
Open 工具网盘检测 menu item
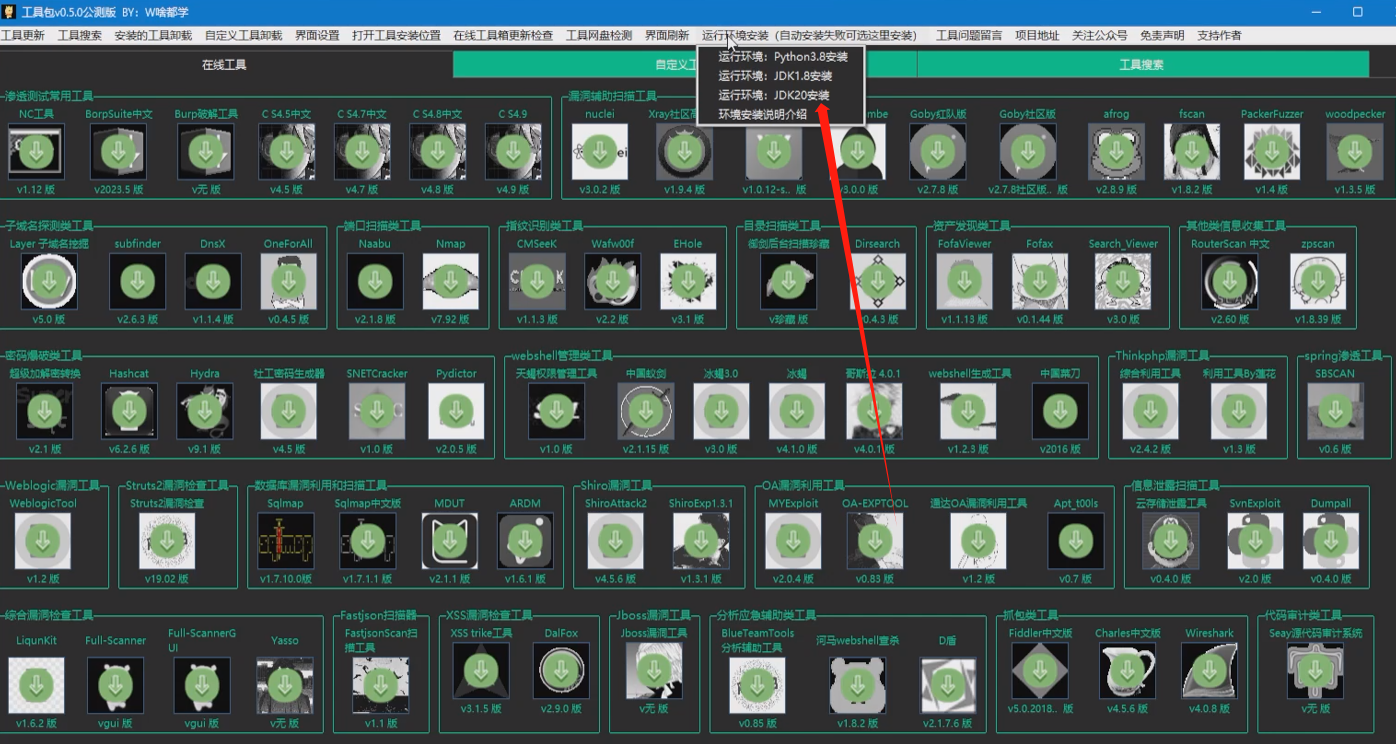click(599, 35)
